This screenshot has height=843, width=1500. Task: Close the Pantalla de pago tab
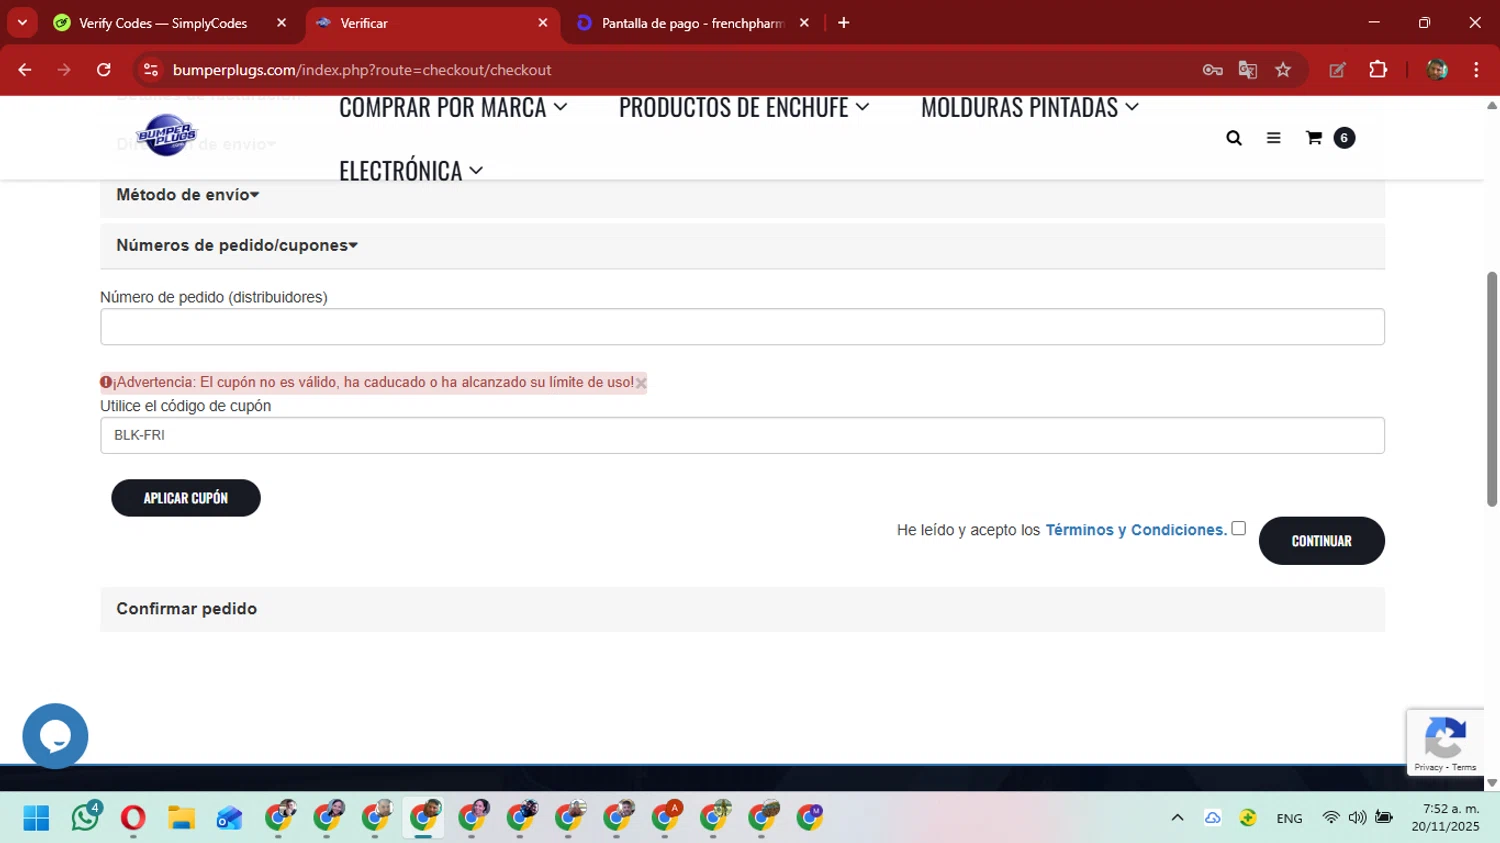804,23
